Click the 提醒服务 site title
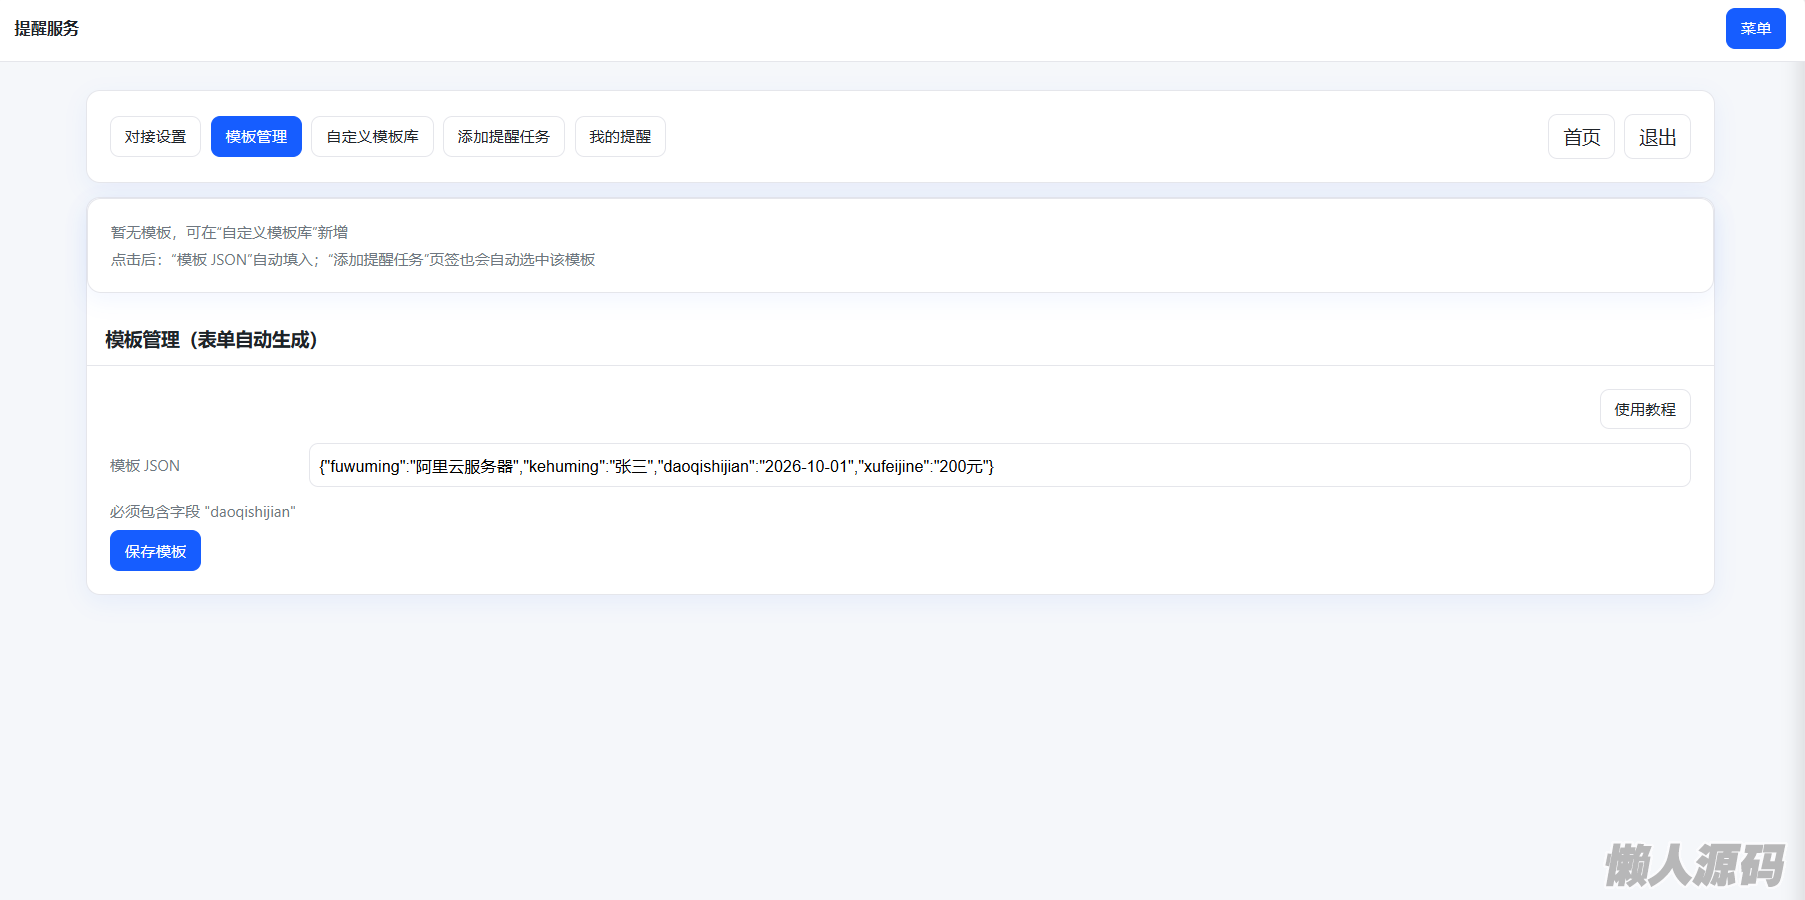Viewport: 1805px width, 900px height. click(47, 28)
